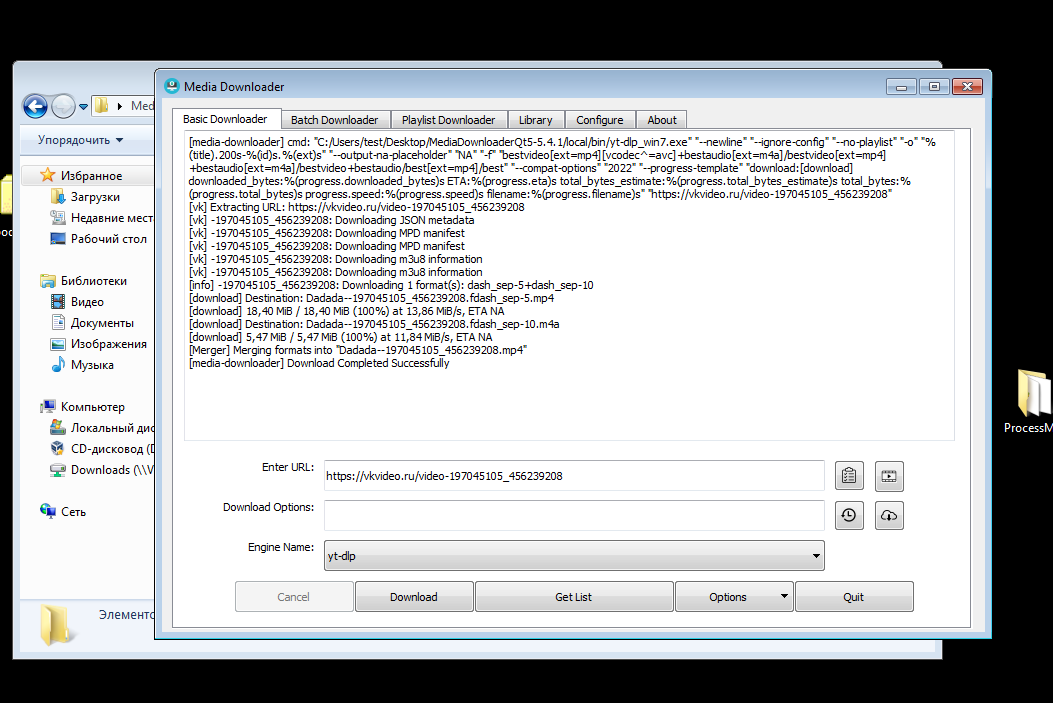
Task: Open the Options dropdown button
Action: click(734, 597)
